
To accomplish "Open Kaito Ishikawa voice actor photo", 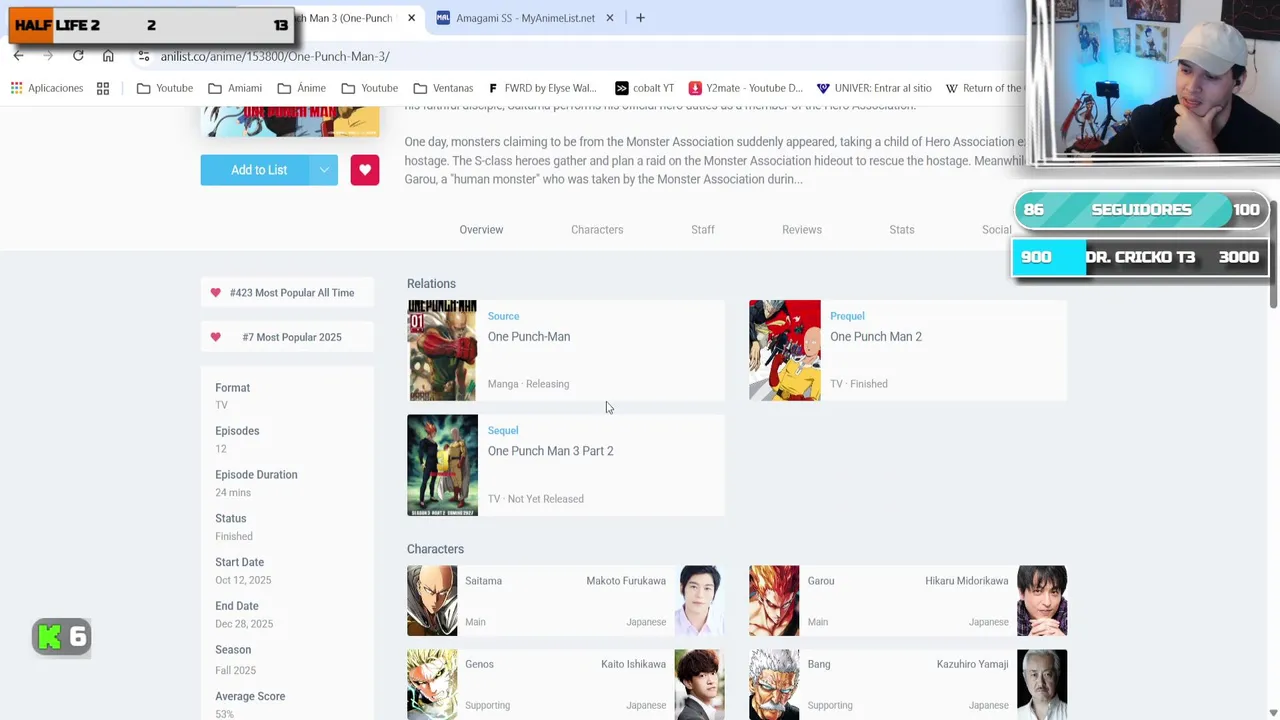I will (700, 685).
